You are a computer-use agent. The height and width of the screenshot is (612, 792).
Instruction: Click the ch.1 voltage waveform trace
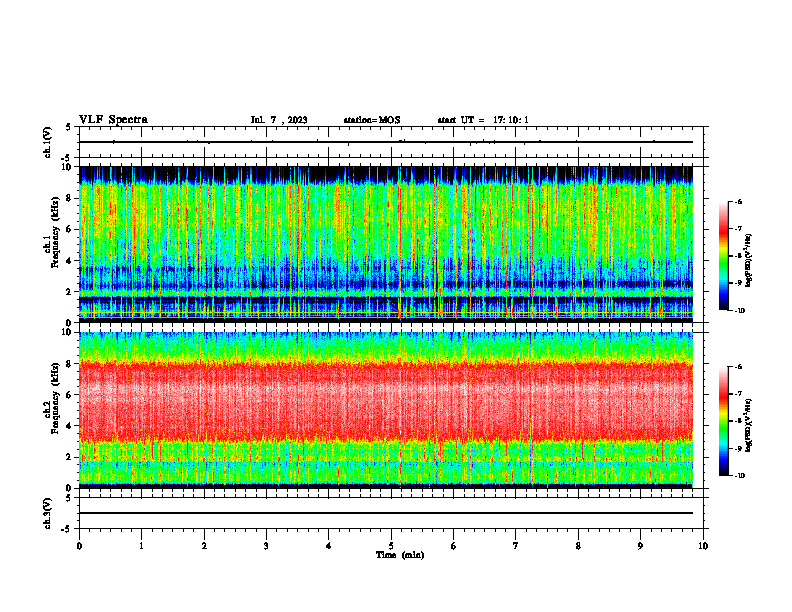[386, 142]
